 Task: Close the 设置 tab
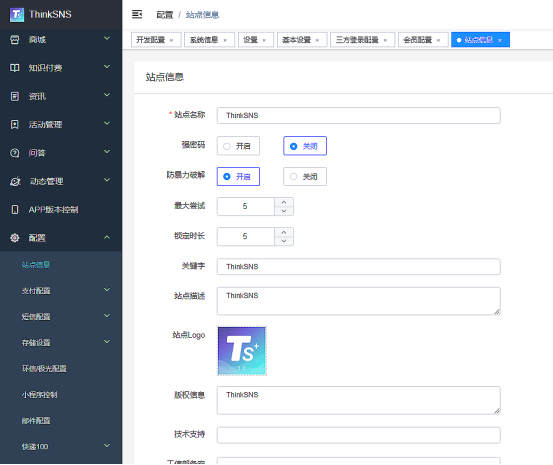264,40
